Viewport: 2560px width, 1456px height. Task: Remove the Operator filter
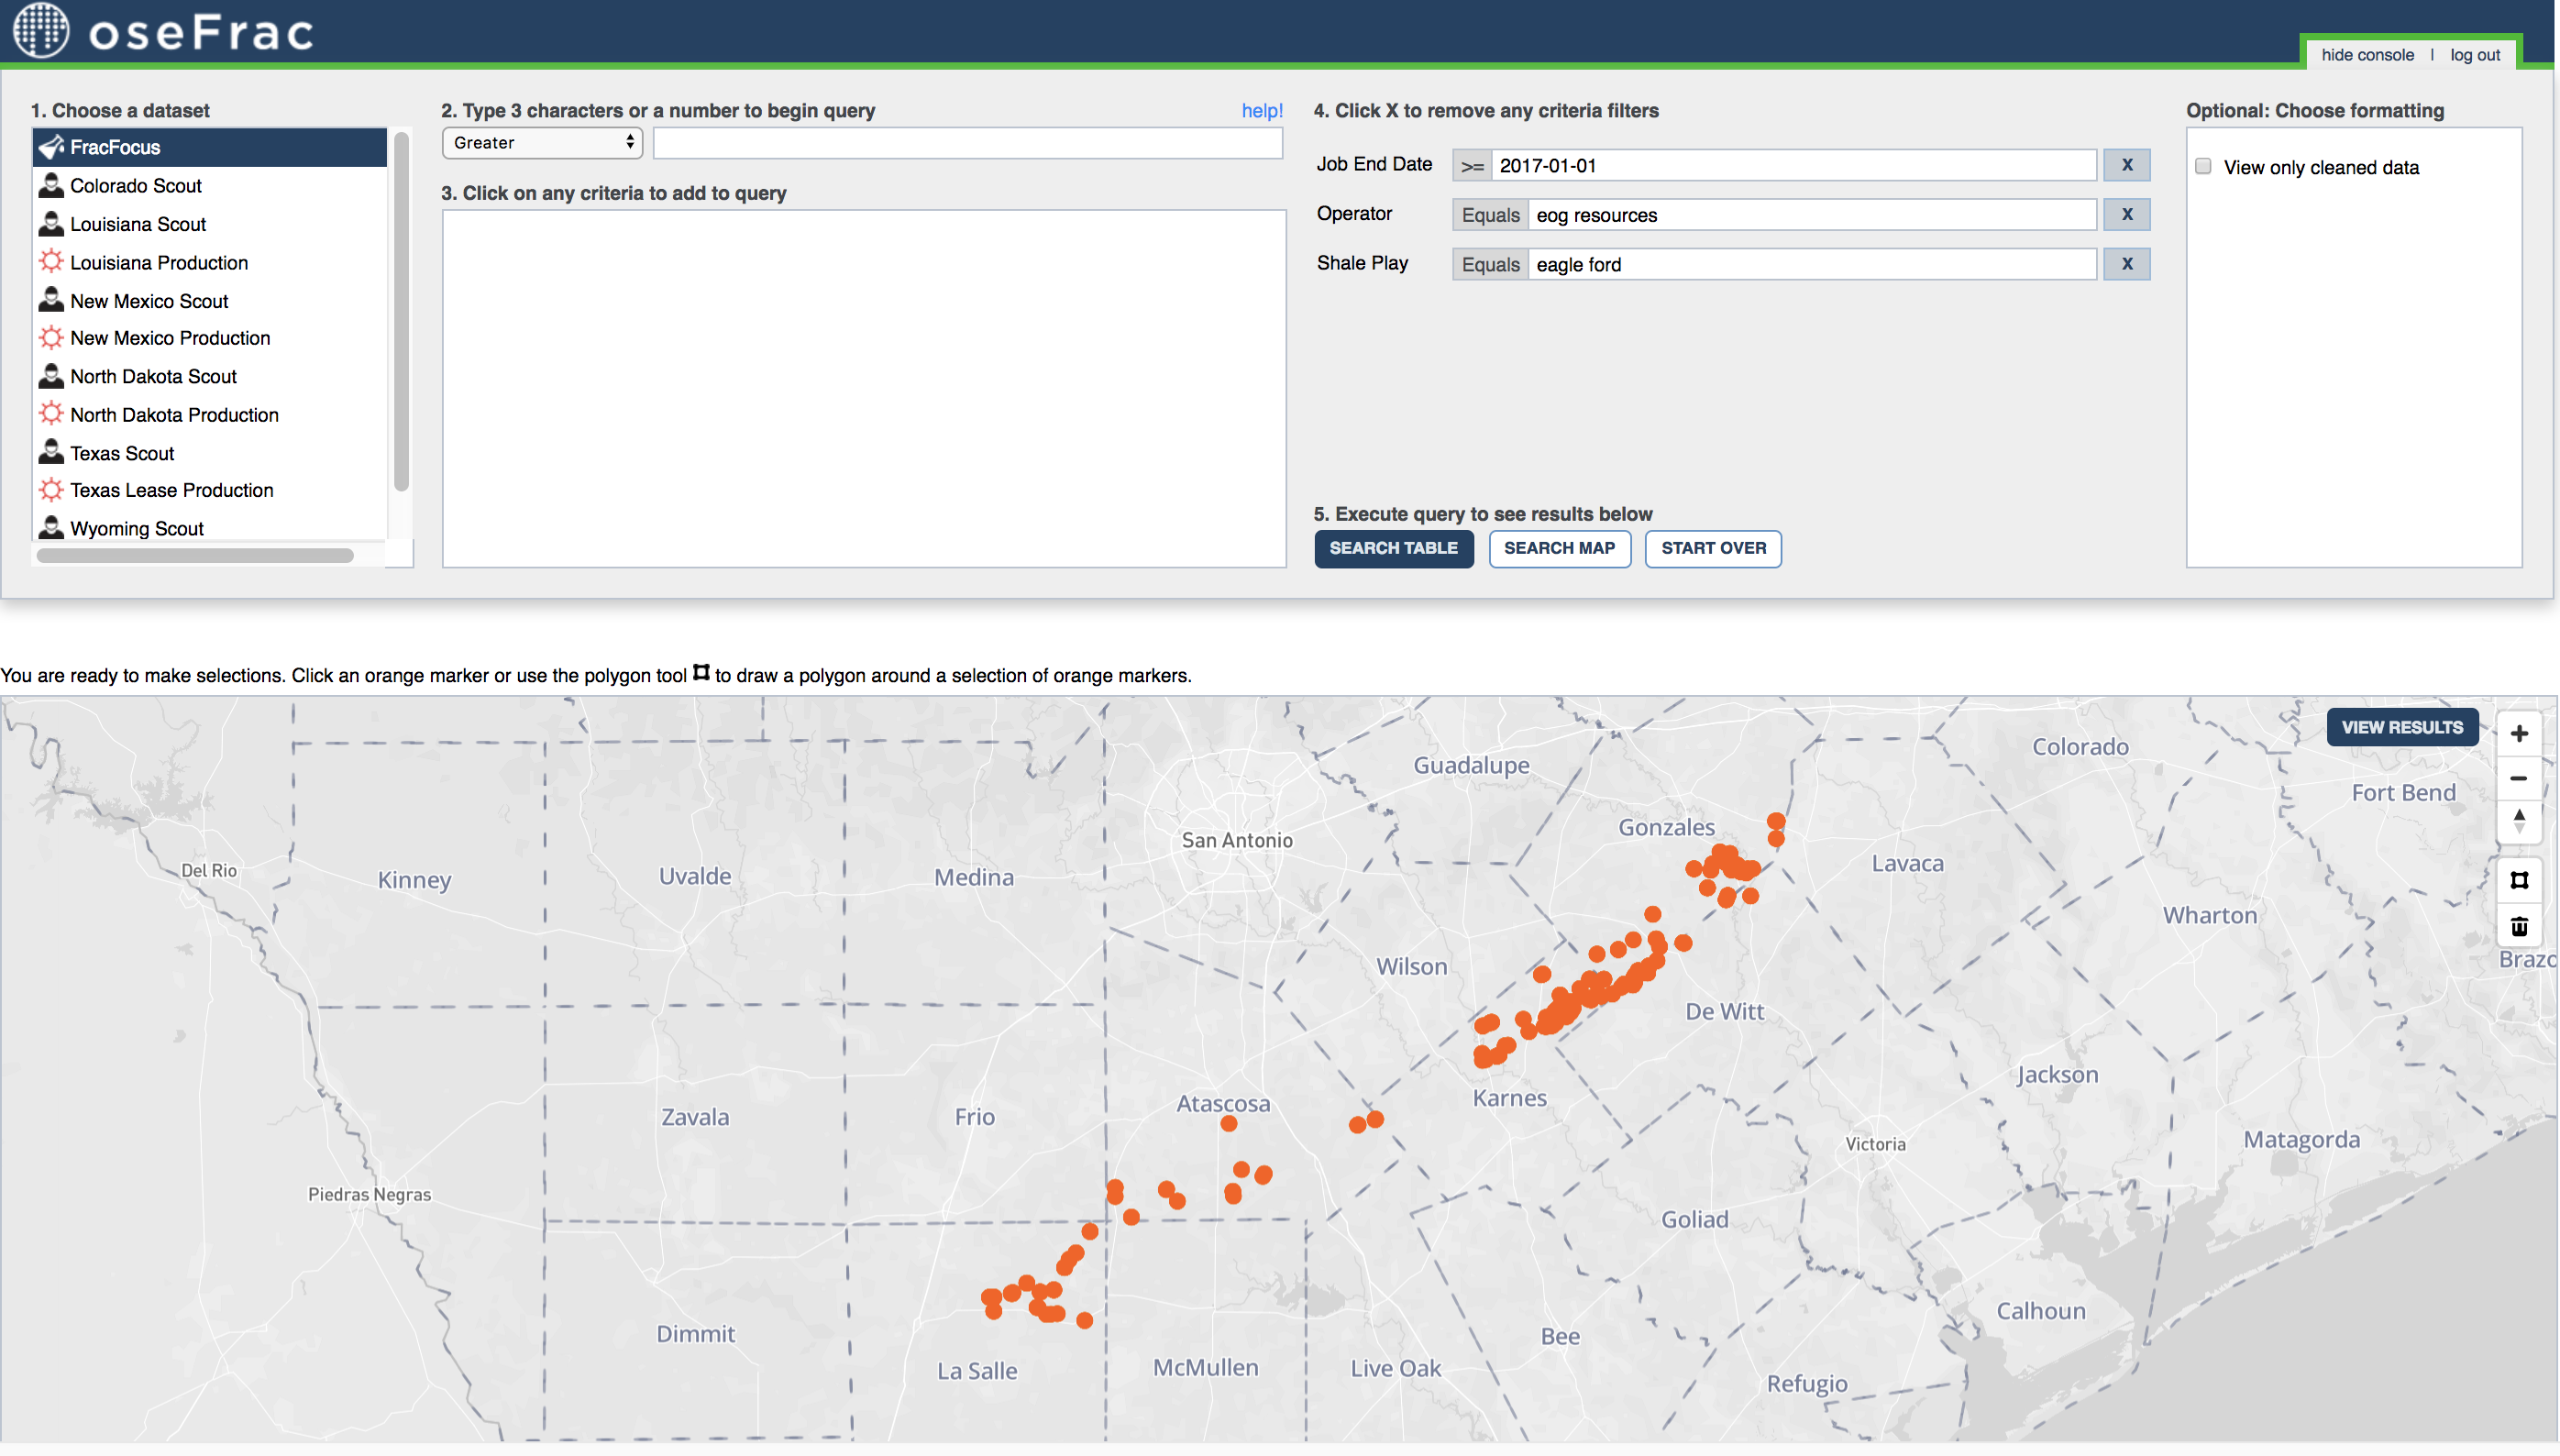pos(2126,214)
